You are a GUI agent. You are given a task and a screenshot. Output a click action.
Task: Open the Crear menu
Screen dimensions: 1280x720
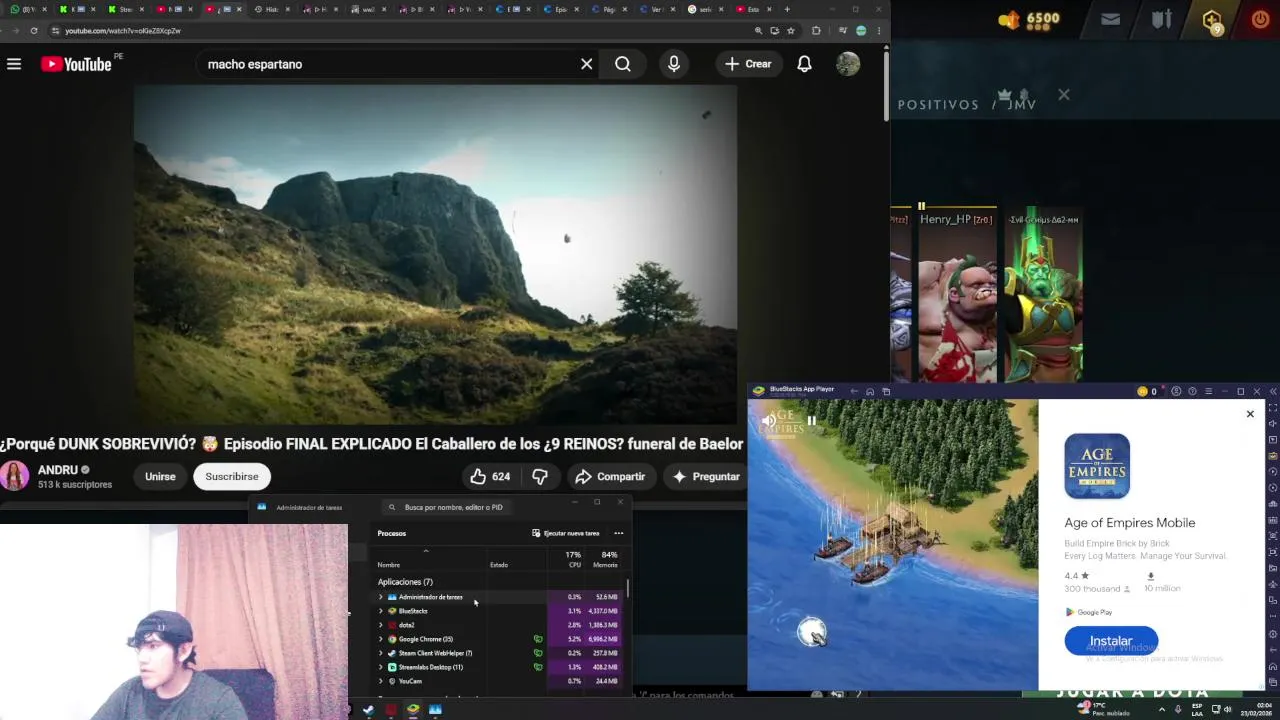[x=748, y=64]
